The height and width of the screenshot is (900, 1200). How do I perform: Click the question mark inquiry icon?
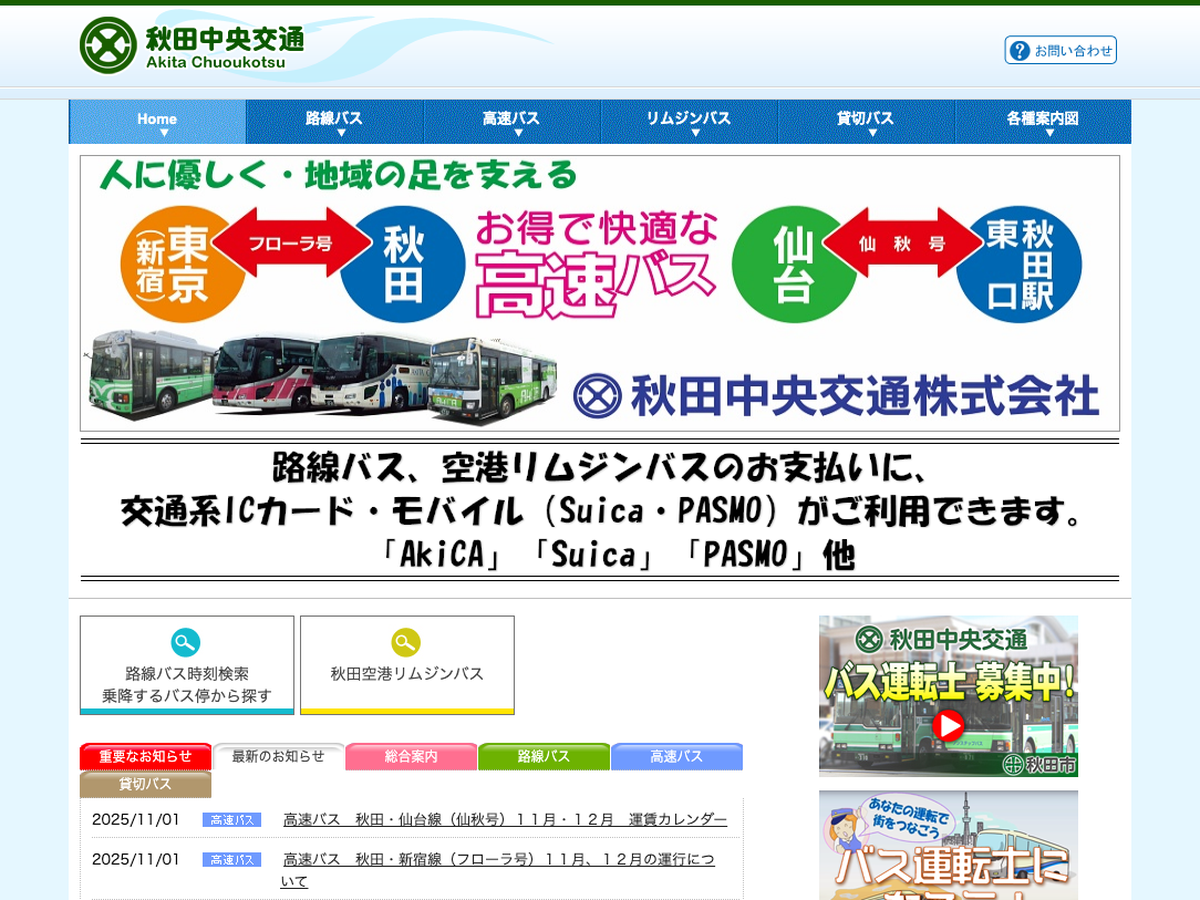[1019, 51]
